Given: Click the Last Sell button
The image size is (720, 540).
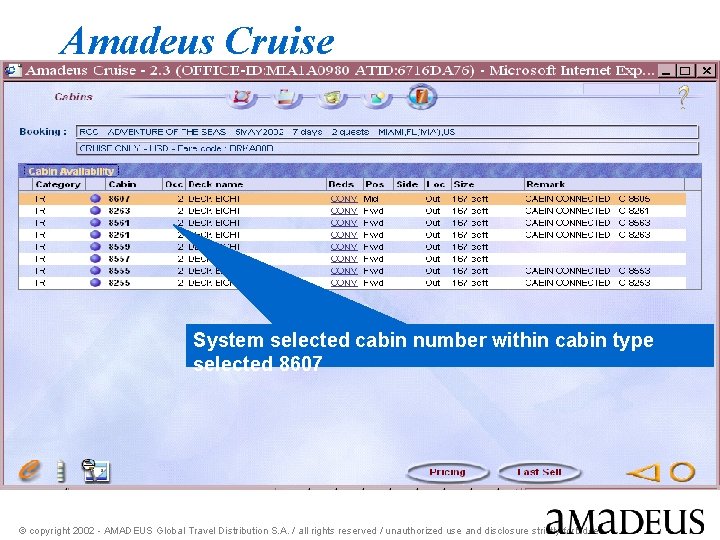Looking at the screenshot, I should point(539,472).
